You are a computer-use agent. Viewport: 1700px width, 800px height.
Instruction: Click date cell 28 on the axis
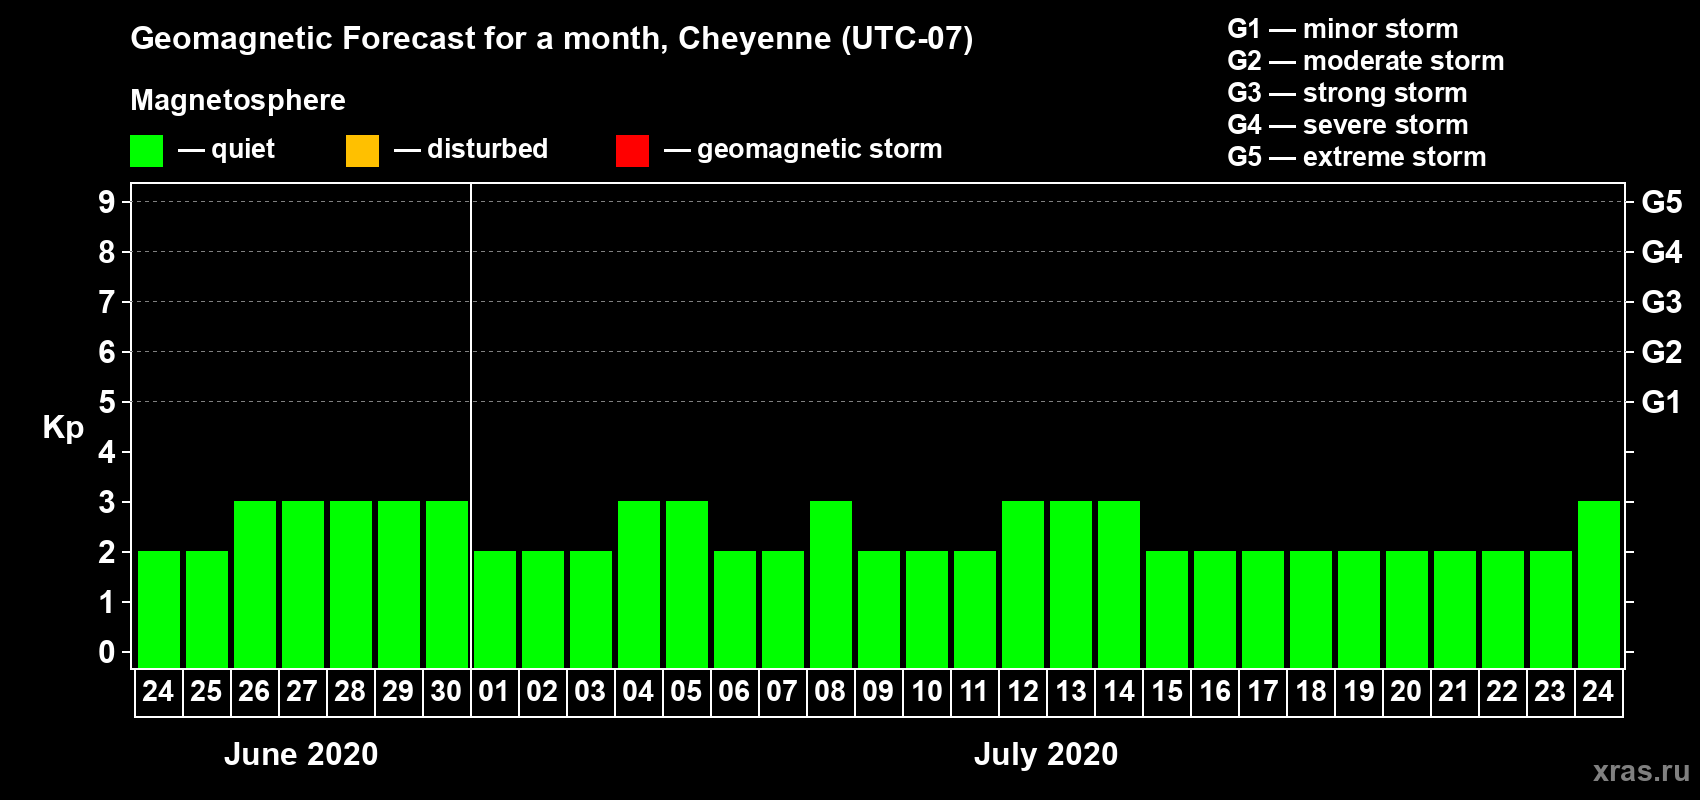351,692
